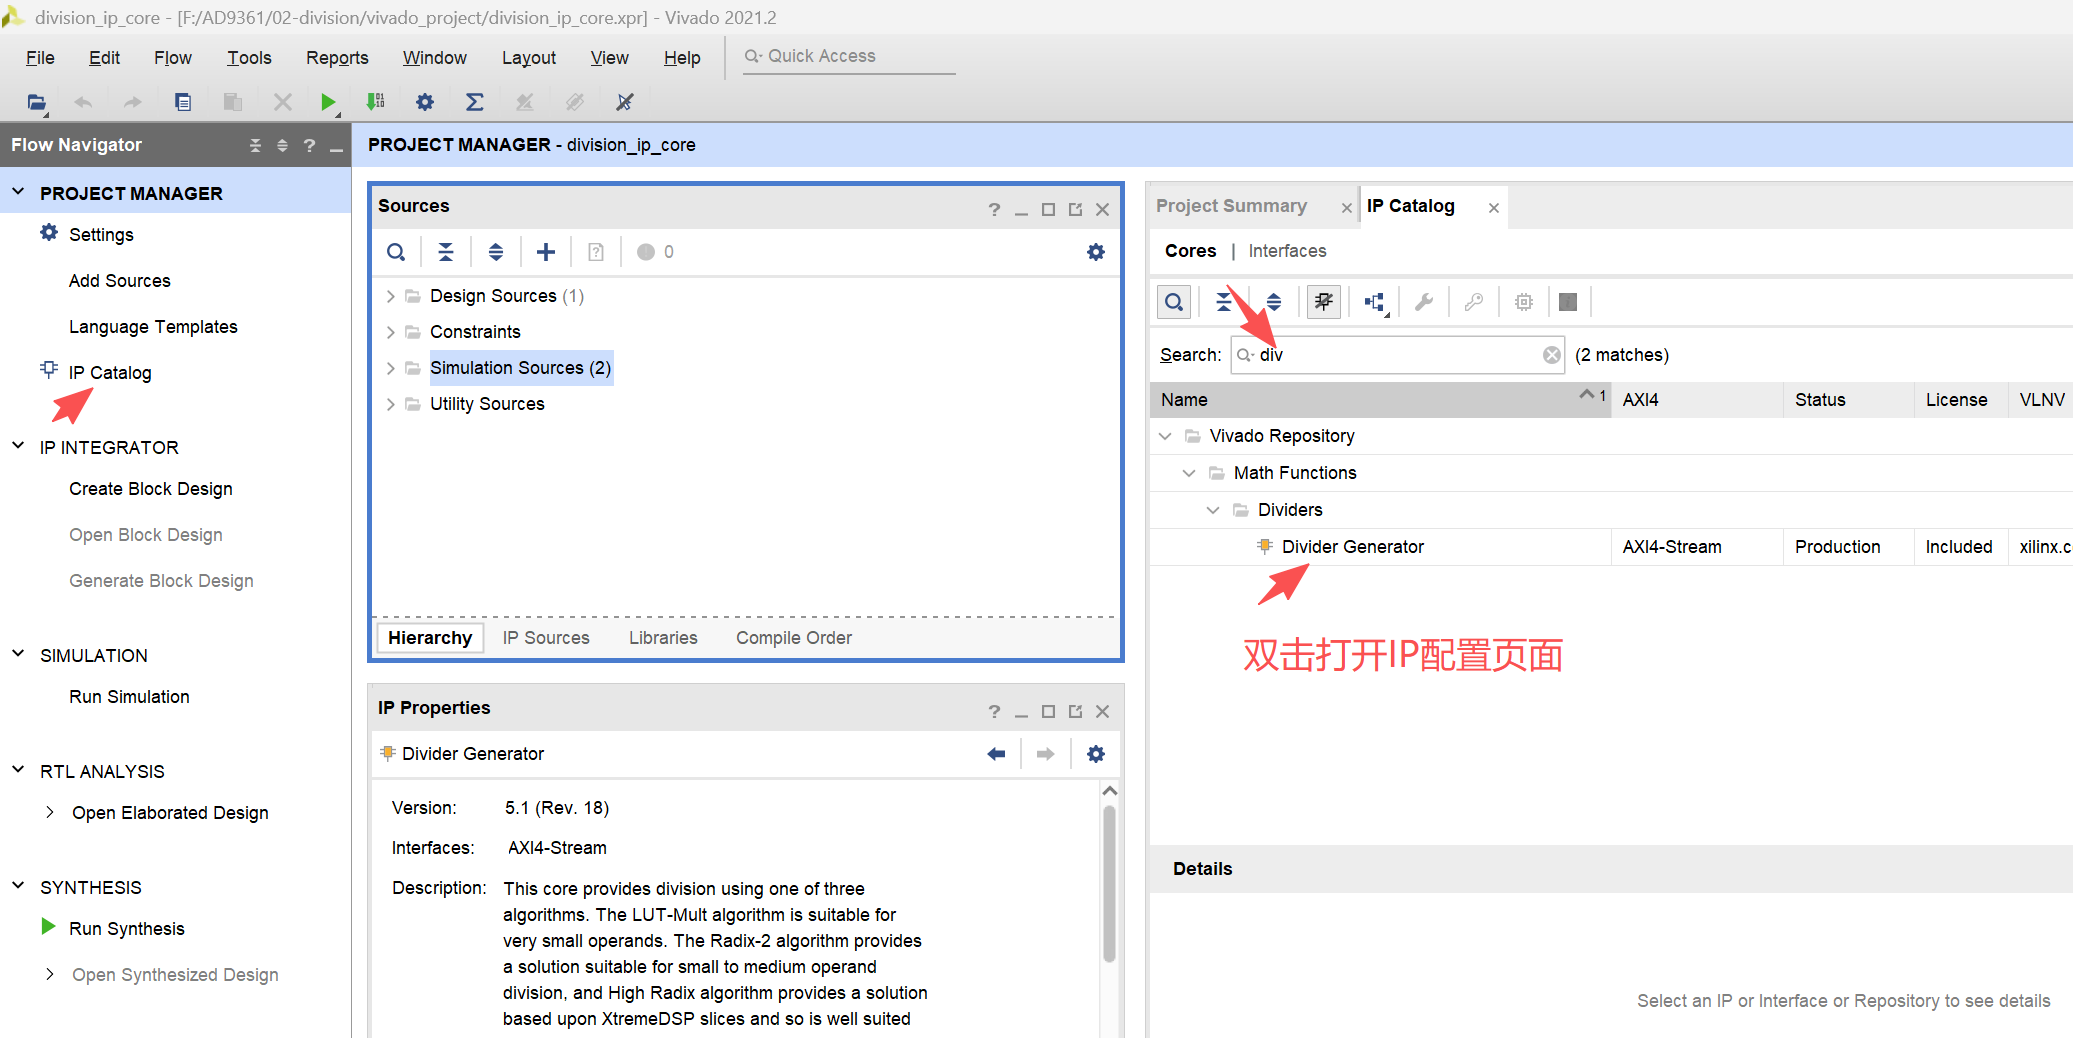The width and height of the screenshot is (2073, 1038).
Task: Sort by Status column header
Action: tap(1848, 400)
